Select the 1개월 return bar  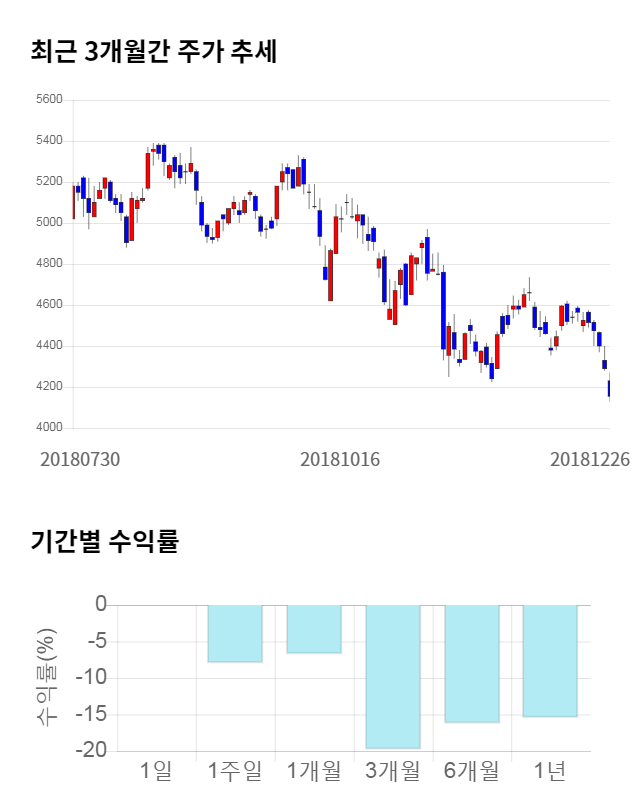coord(314,629)
